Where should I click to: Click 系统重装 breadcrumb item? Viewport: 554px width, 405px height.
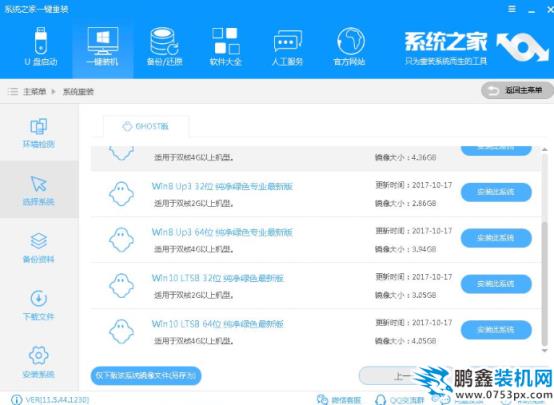78,92
